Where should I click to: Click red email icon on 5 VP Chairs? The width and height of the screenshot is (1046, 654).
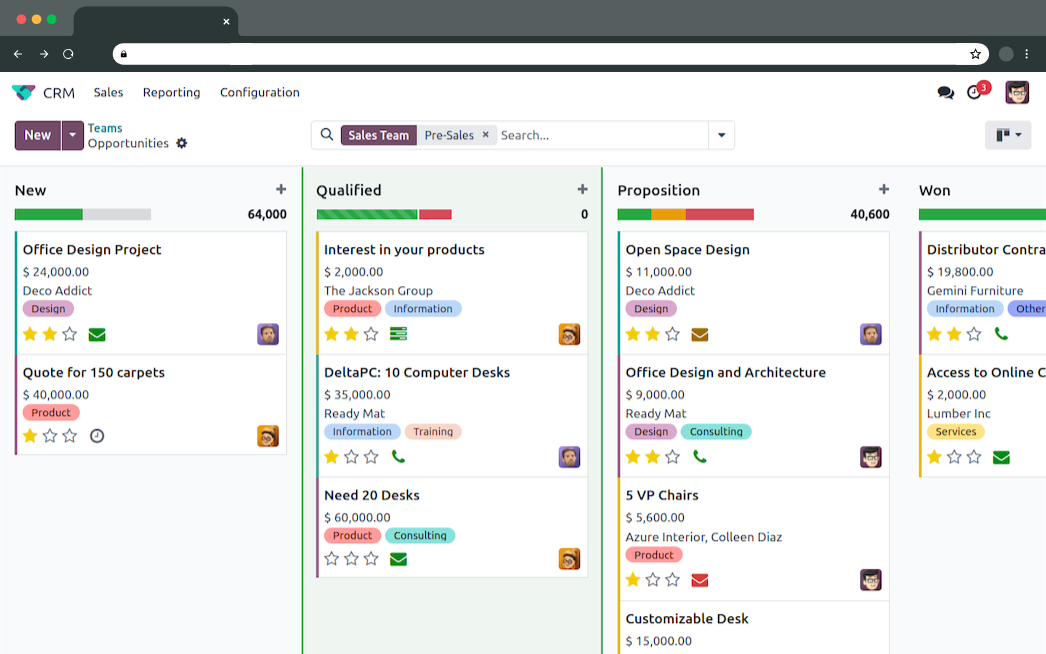pos(700,580)
